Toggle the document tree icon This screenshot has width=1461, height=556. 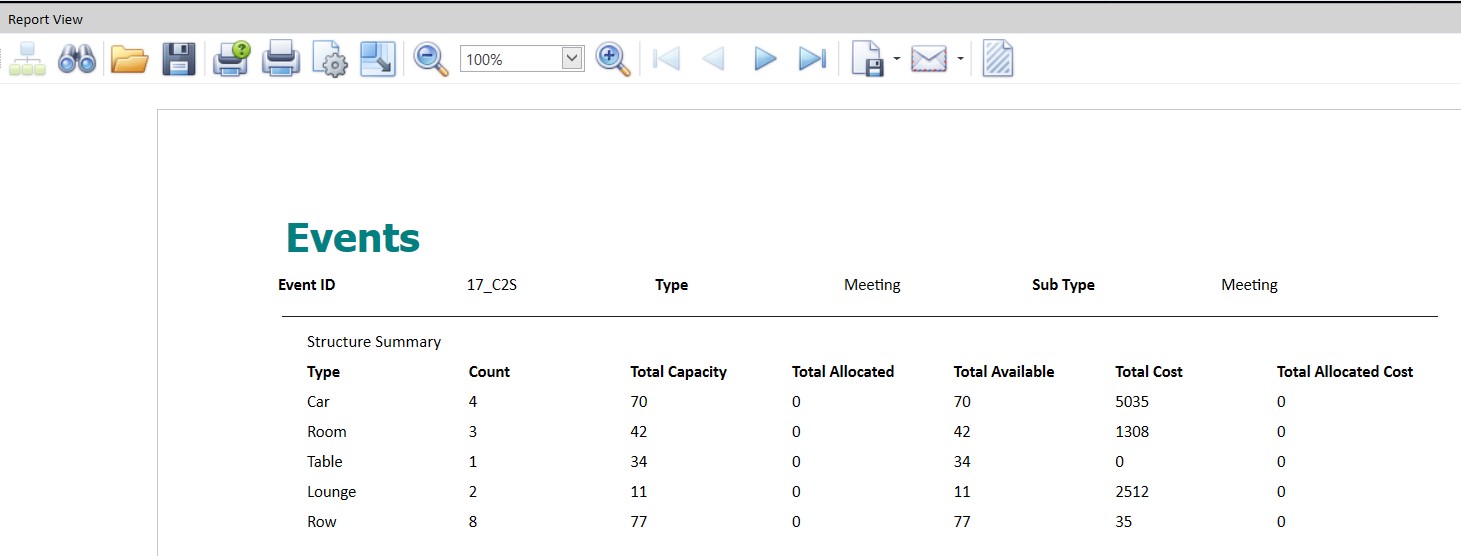(27, 59)
